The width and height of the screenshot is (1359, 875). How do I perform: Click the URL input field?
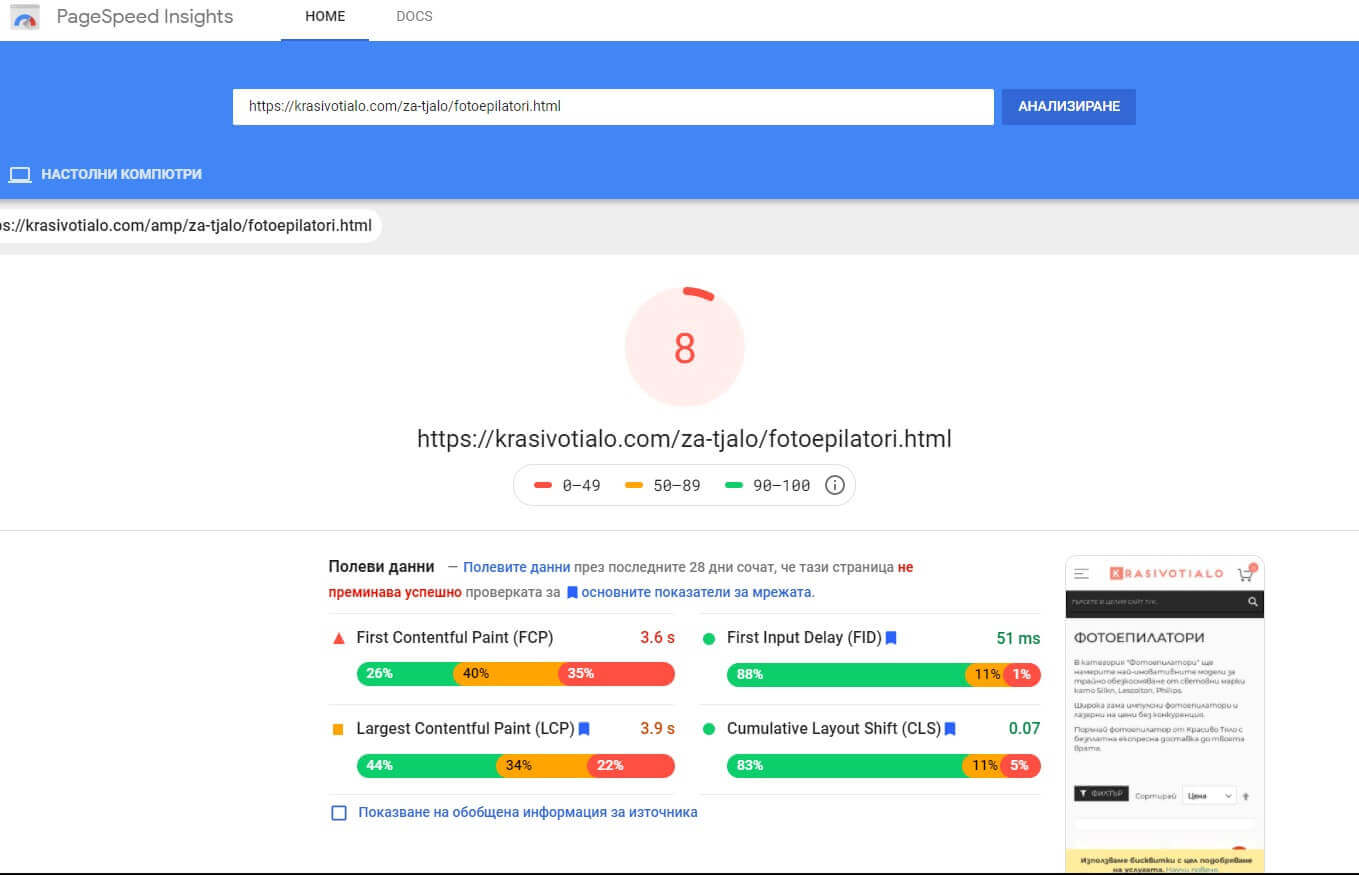(612, 106)
